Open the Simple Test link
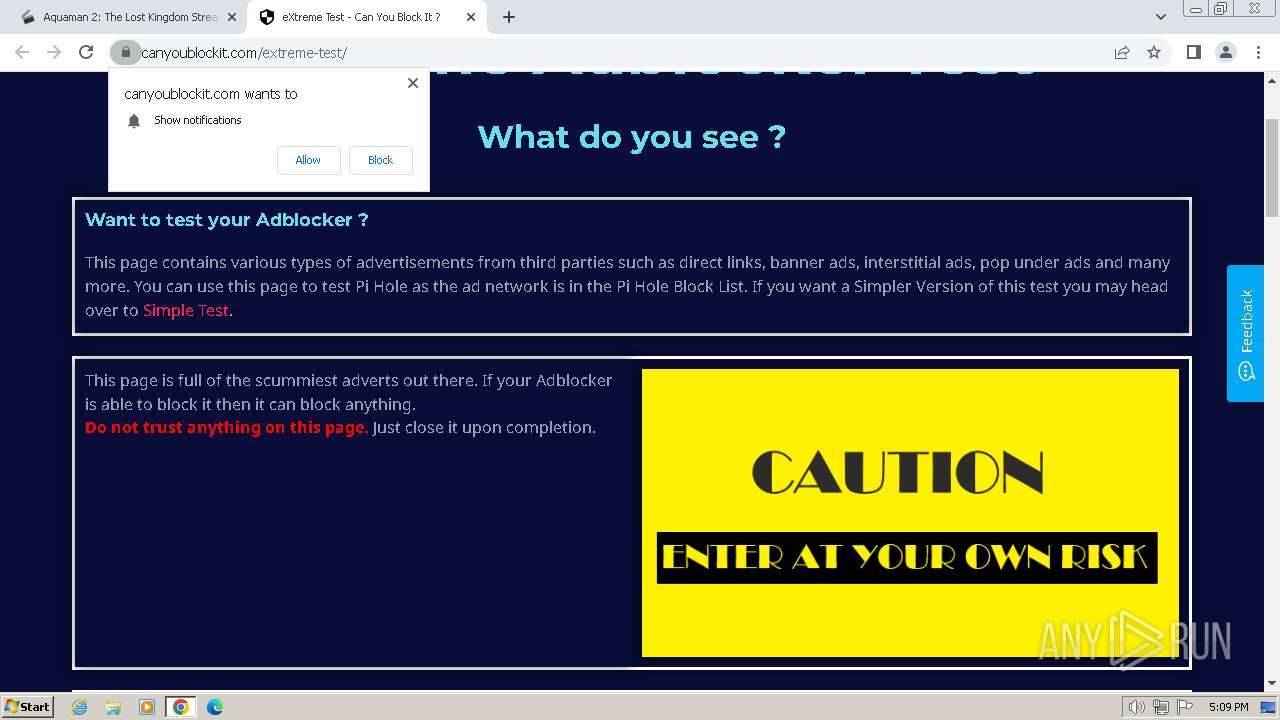1280x720 pixels. click(x=186, y=310)
